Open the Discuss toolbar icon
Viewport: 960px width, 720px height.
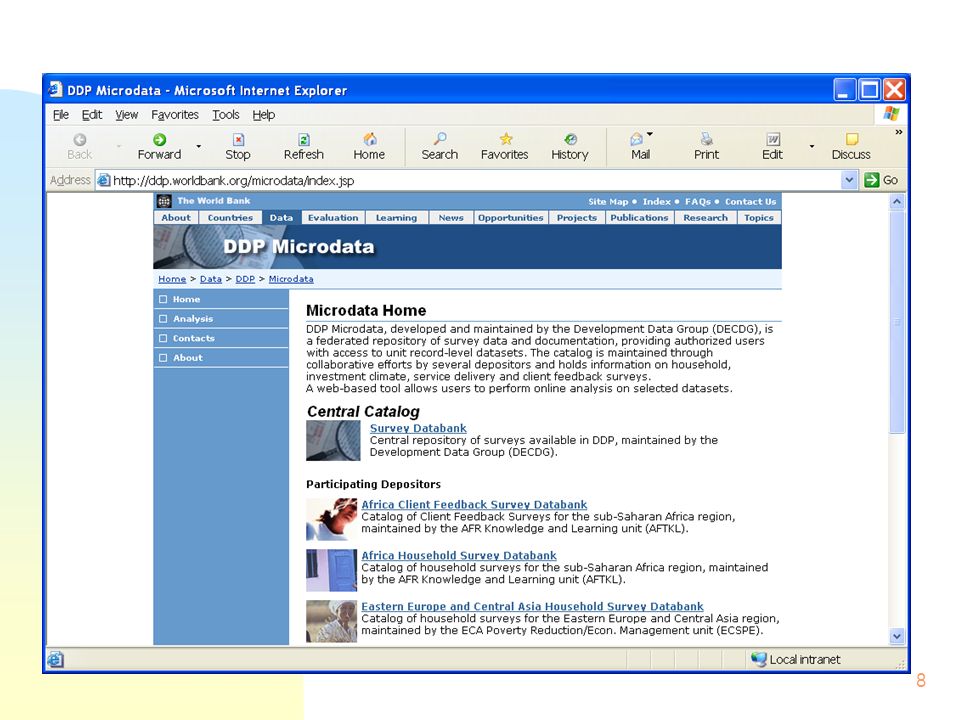[852, 139]
